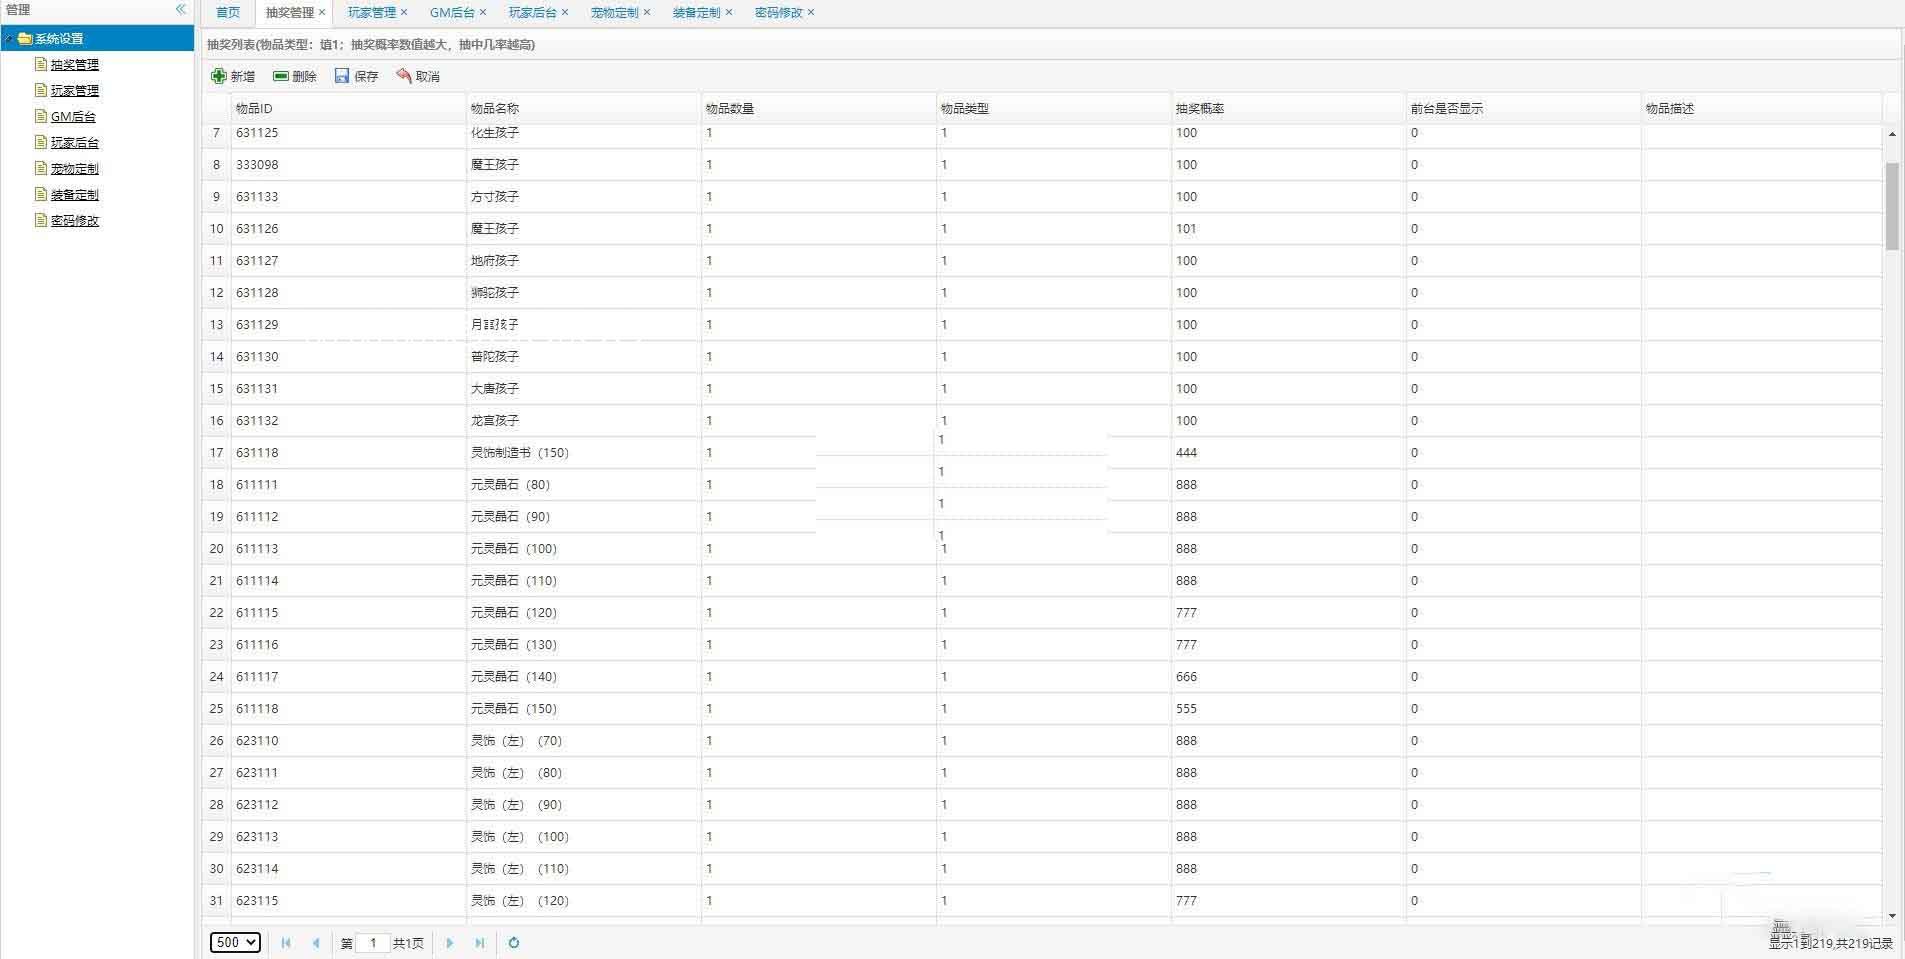
Task: Click the 保存 save disk icon
Action: tap(342, 76)
